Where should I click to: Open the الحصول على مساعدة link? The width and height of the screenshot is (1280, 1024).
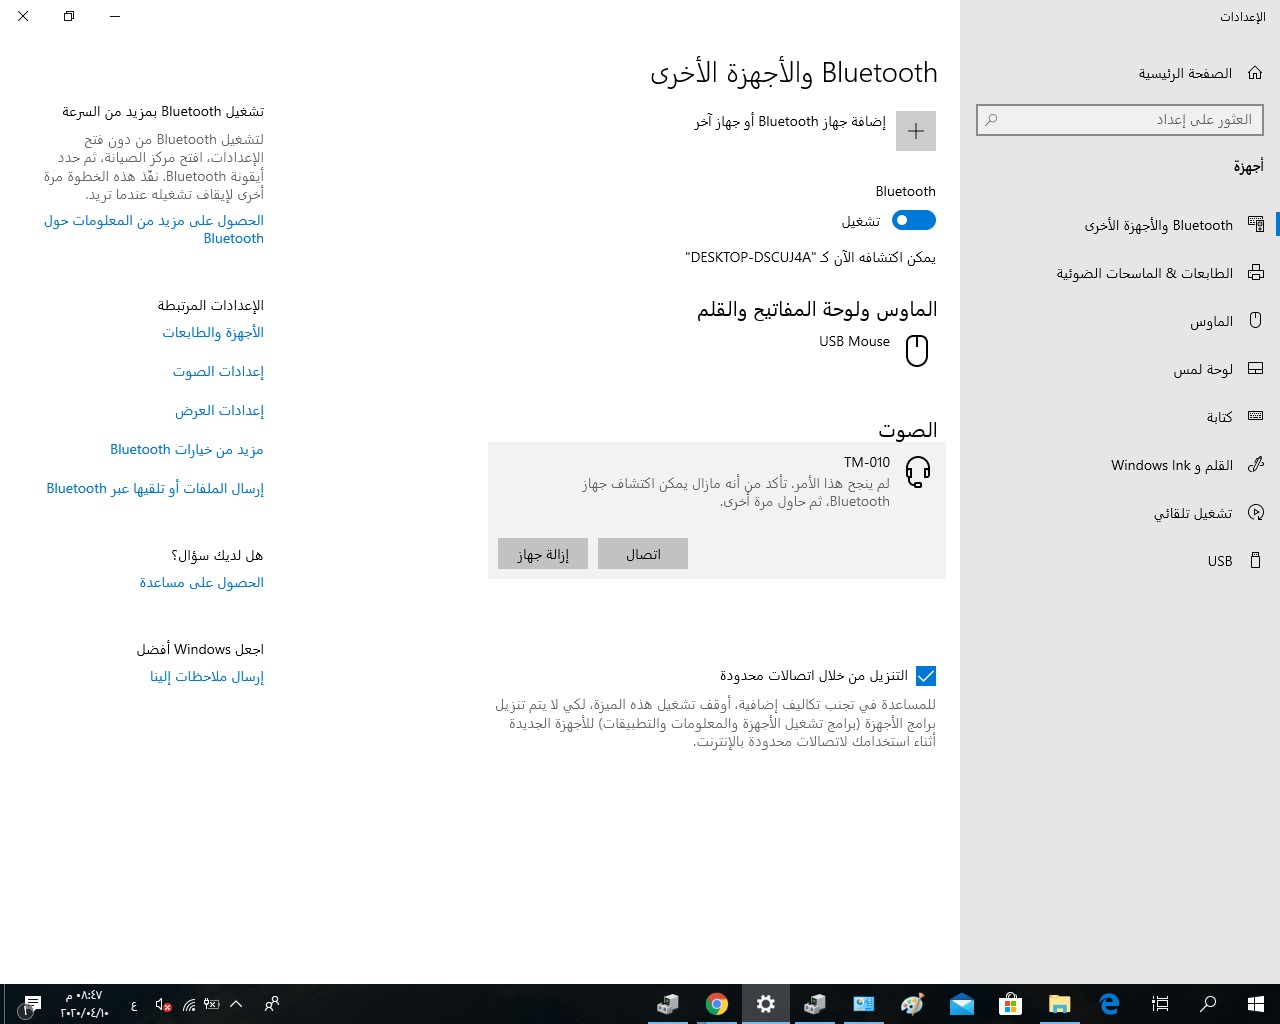[x=202, y=583]
